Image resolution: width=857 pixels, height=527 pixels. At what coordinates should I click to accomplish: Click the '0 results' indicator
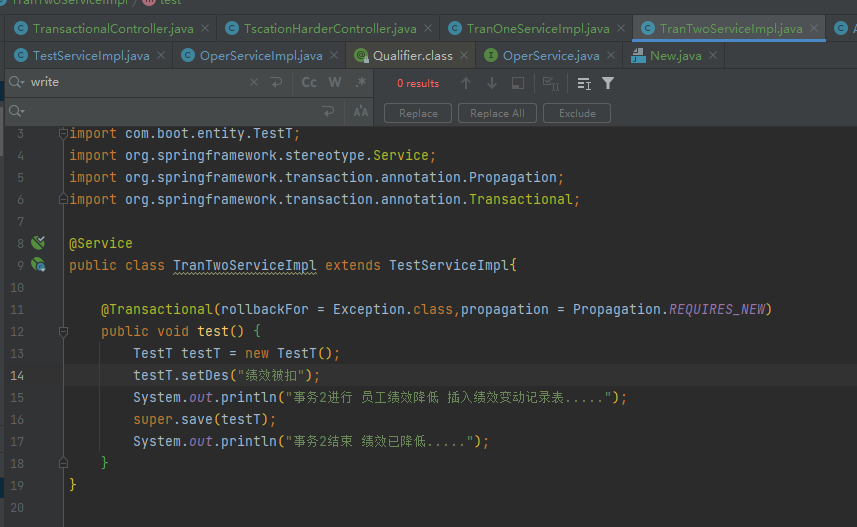[418, 83]
